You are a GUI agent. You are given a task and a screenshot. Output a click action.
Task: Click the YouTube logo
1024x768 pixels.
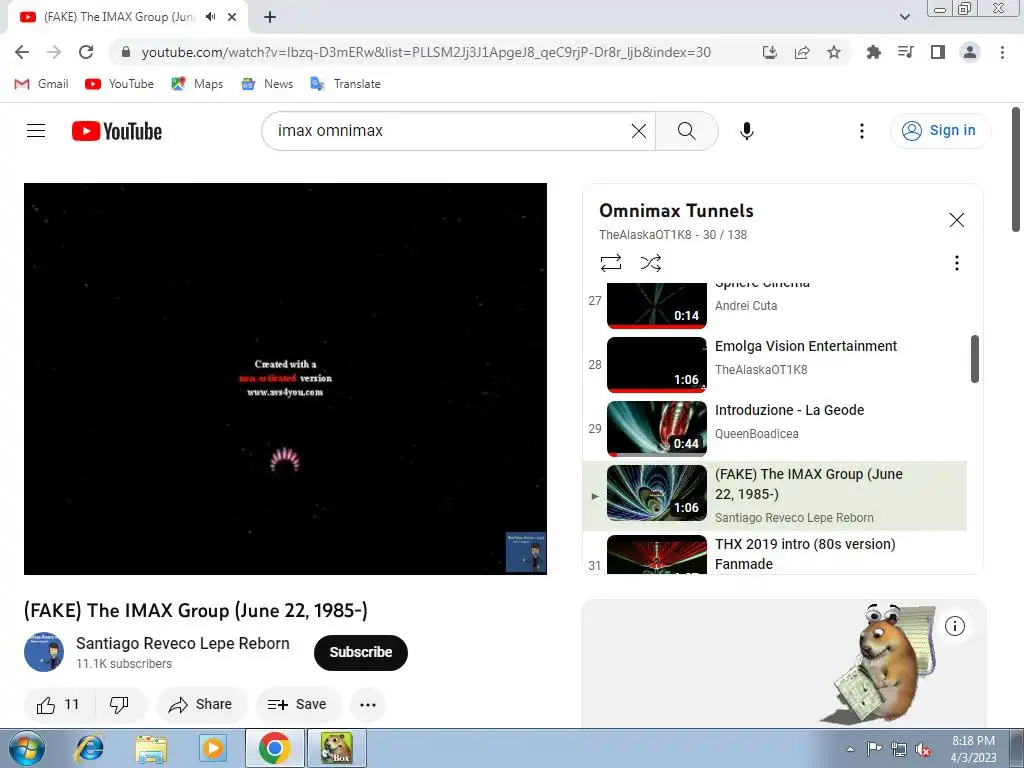pyautogui.click(x=117, y=131)
